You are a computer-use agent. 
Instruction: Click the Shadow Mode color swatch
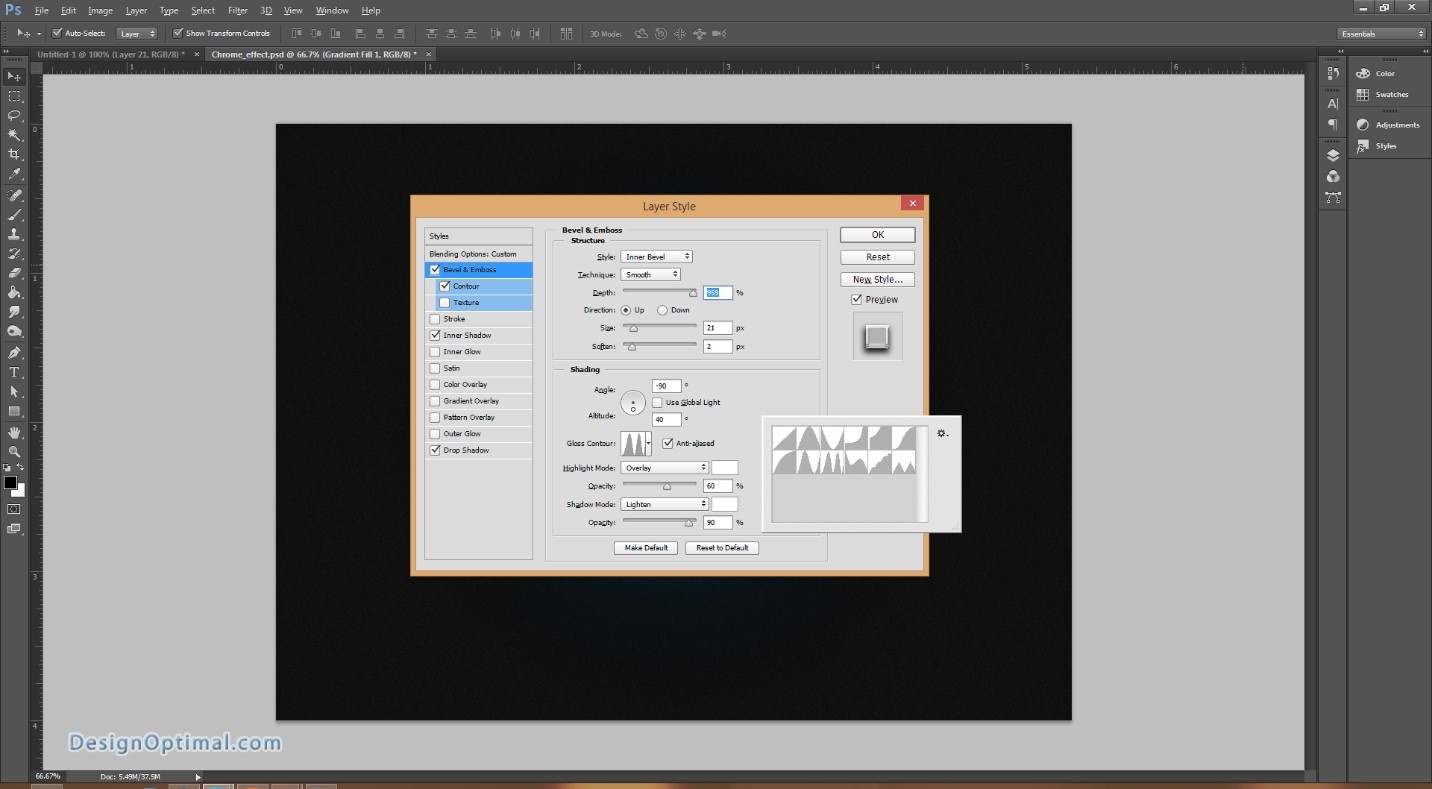pyautogui.click(x=724, y=504)
